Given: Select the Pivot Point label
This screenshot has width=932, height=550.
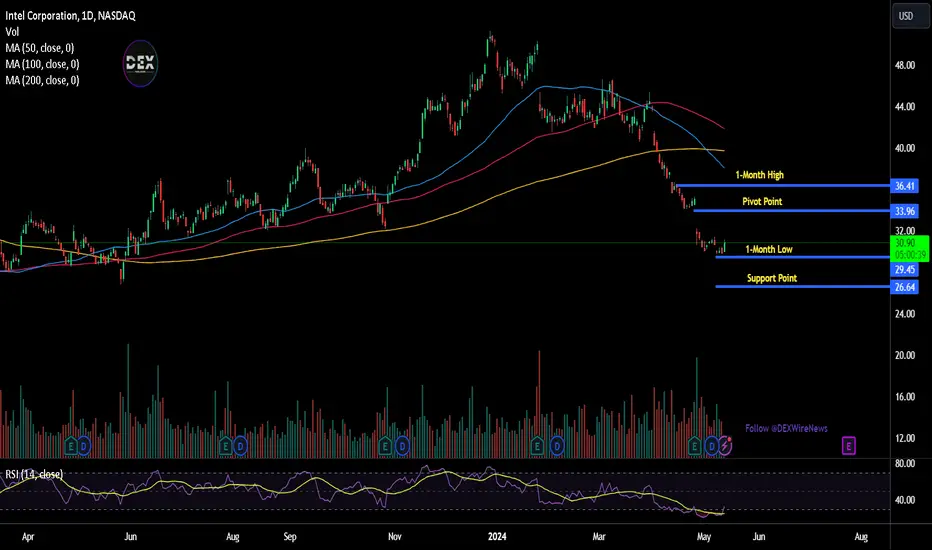Looking at the screenshot, I should tap(762, 202).
